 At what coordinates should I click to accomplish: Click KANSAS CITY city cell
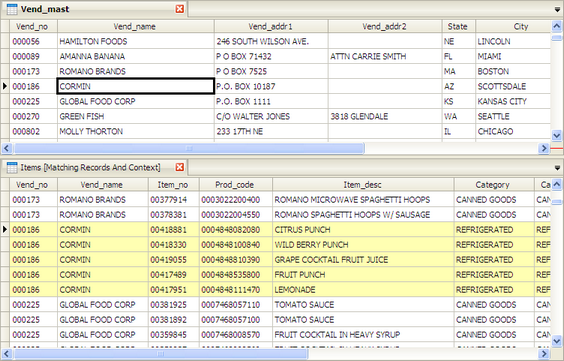tap(513, 101)
